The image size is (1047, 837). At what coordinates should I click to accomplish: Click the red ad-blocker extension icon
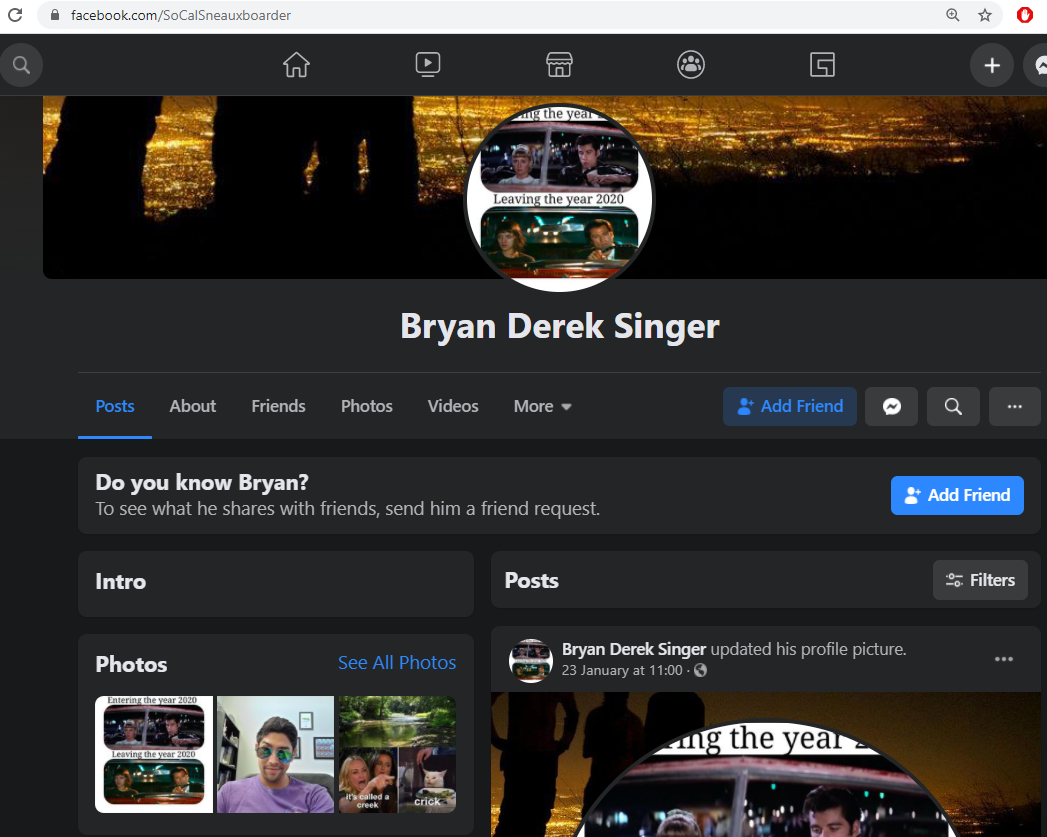[x=1025, y=15]
